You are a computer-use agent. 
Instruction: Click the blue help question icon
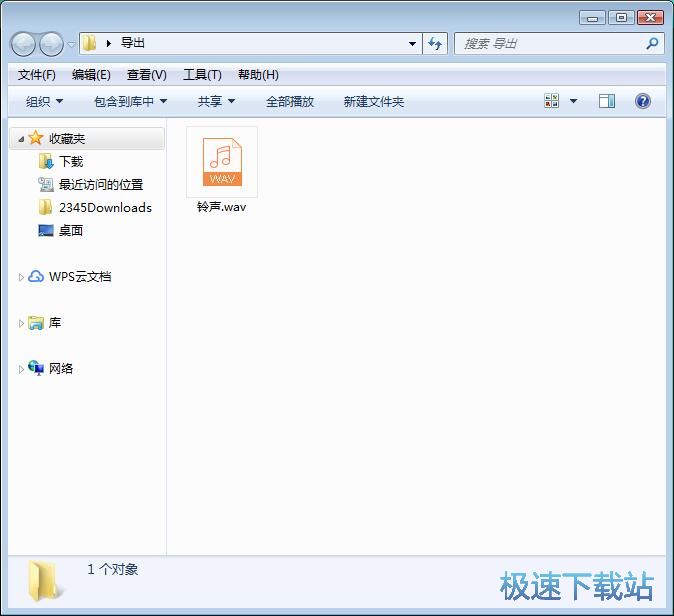pyautogui.click(x=642, y=101)
